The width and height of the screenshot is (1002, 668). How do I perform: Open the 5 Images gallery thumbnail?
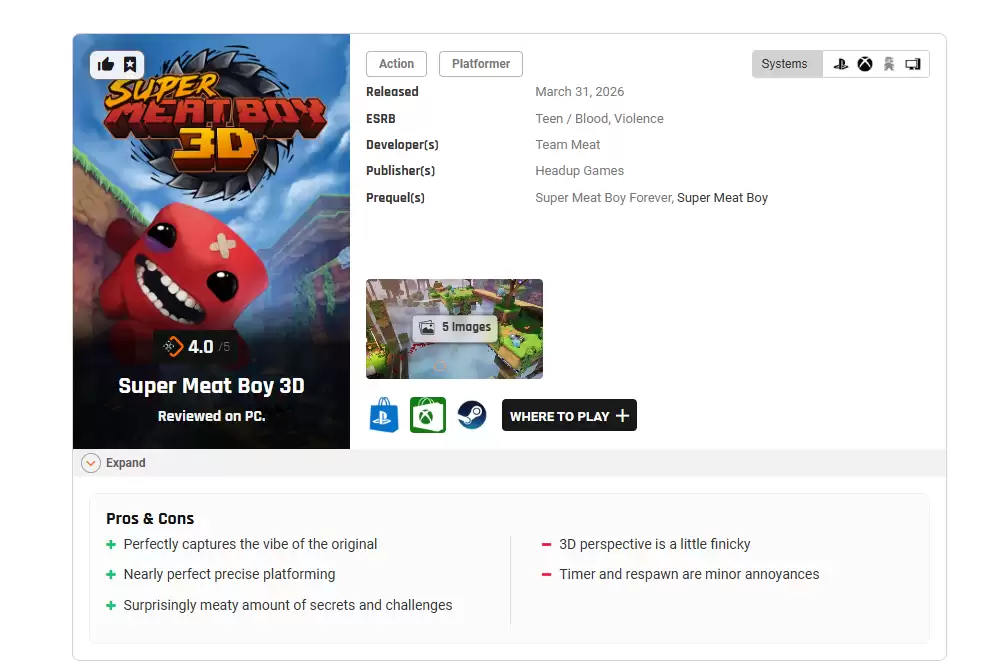[454, 329]
